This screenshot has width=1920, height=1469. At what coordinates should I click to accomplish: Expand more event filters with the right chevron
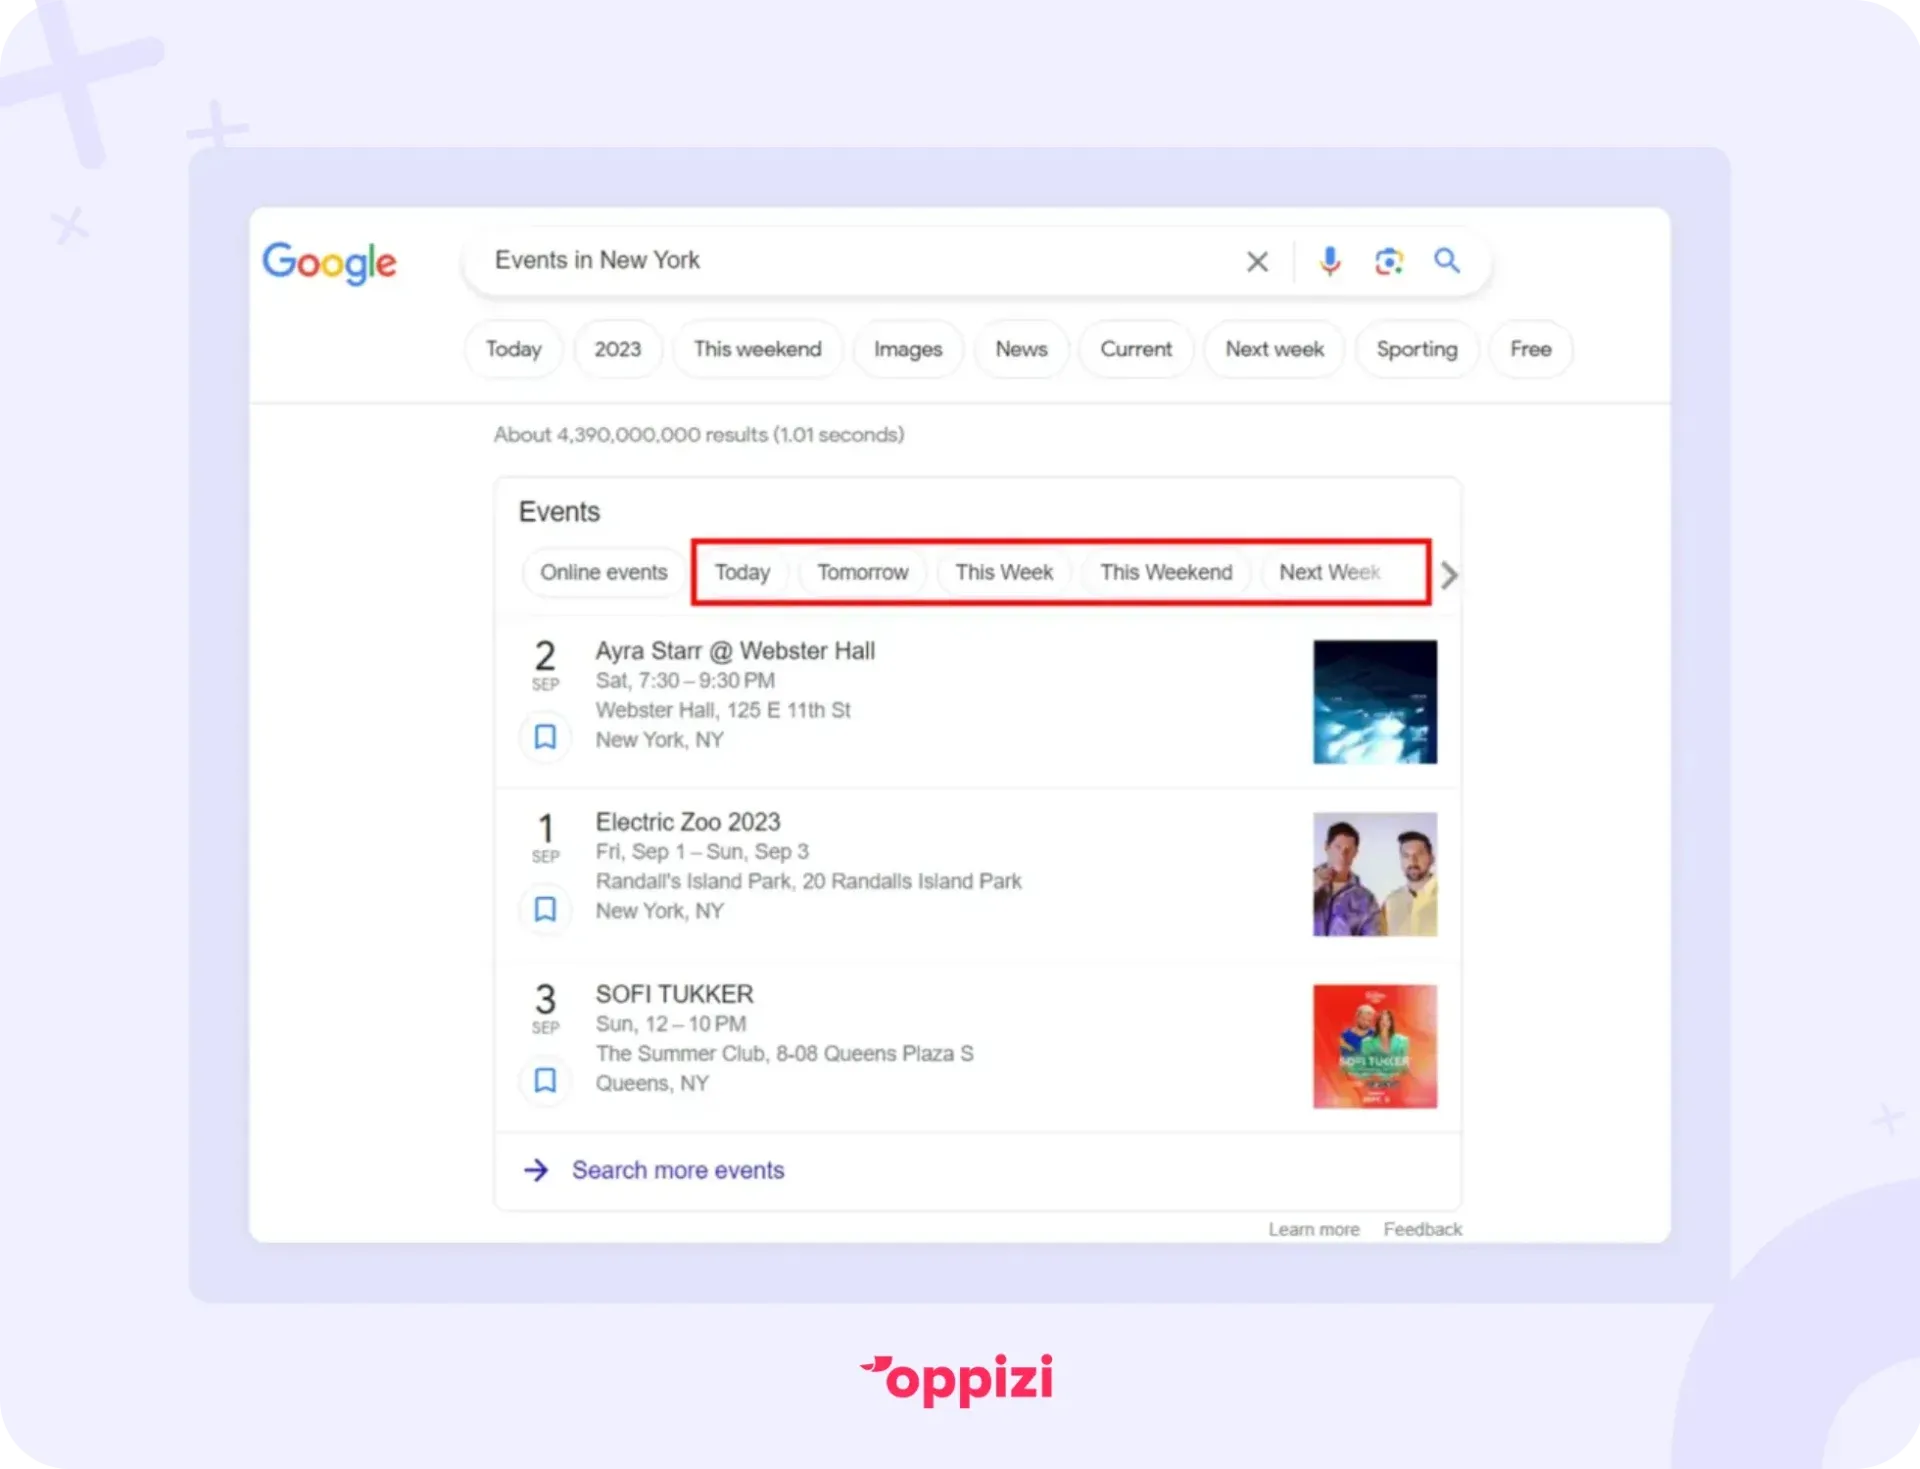pos(1449,575)
